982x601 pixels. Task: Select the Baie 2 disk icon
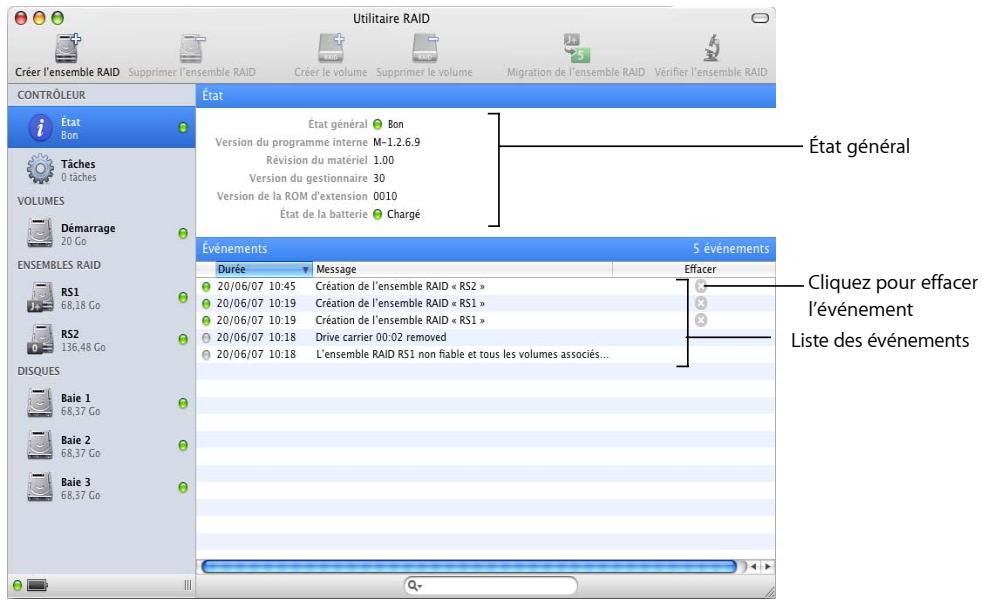point(40,445)
